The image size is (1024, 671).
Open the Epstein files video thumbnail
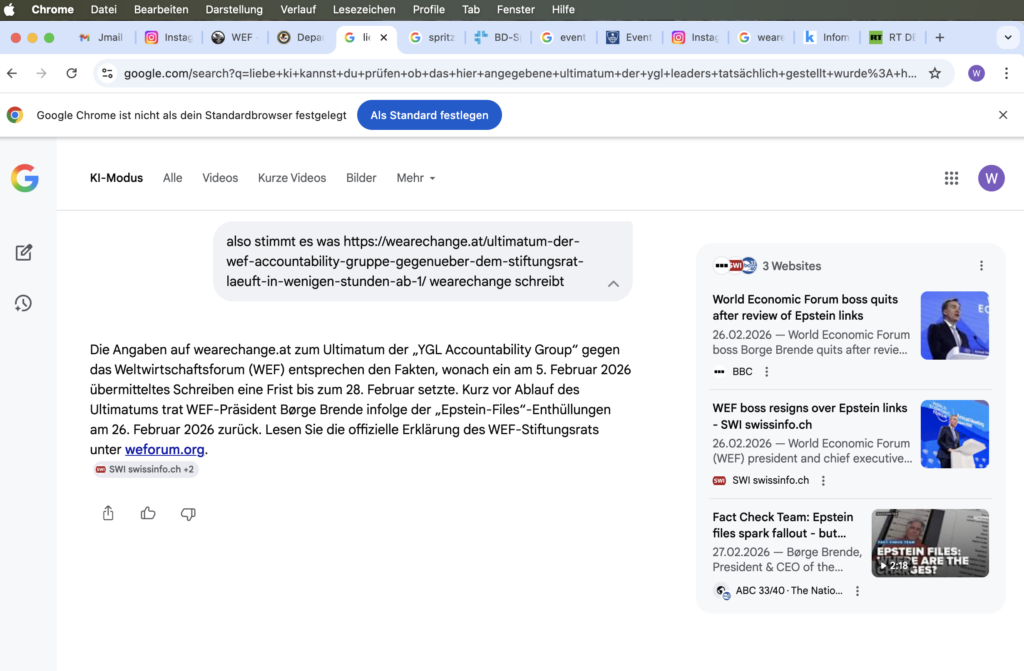(x=930, y=543)
